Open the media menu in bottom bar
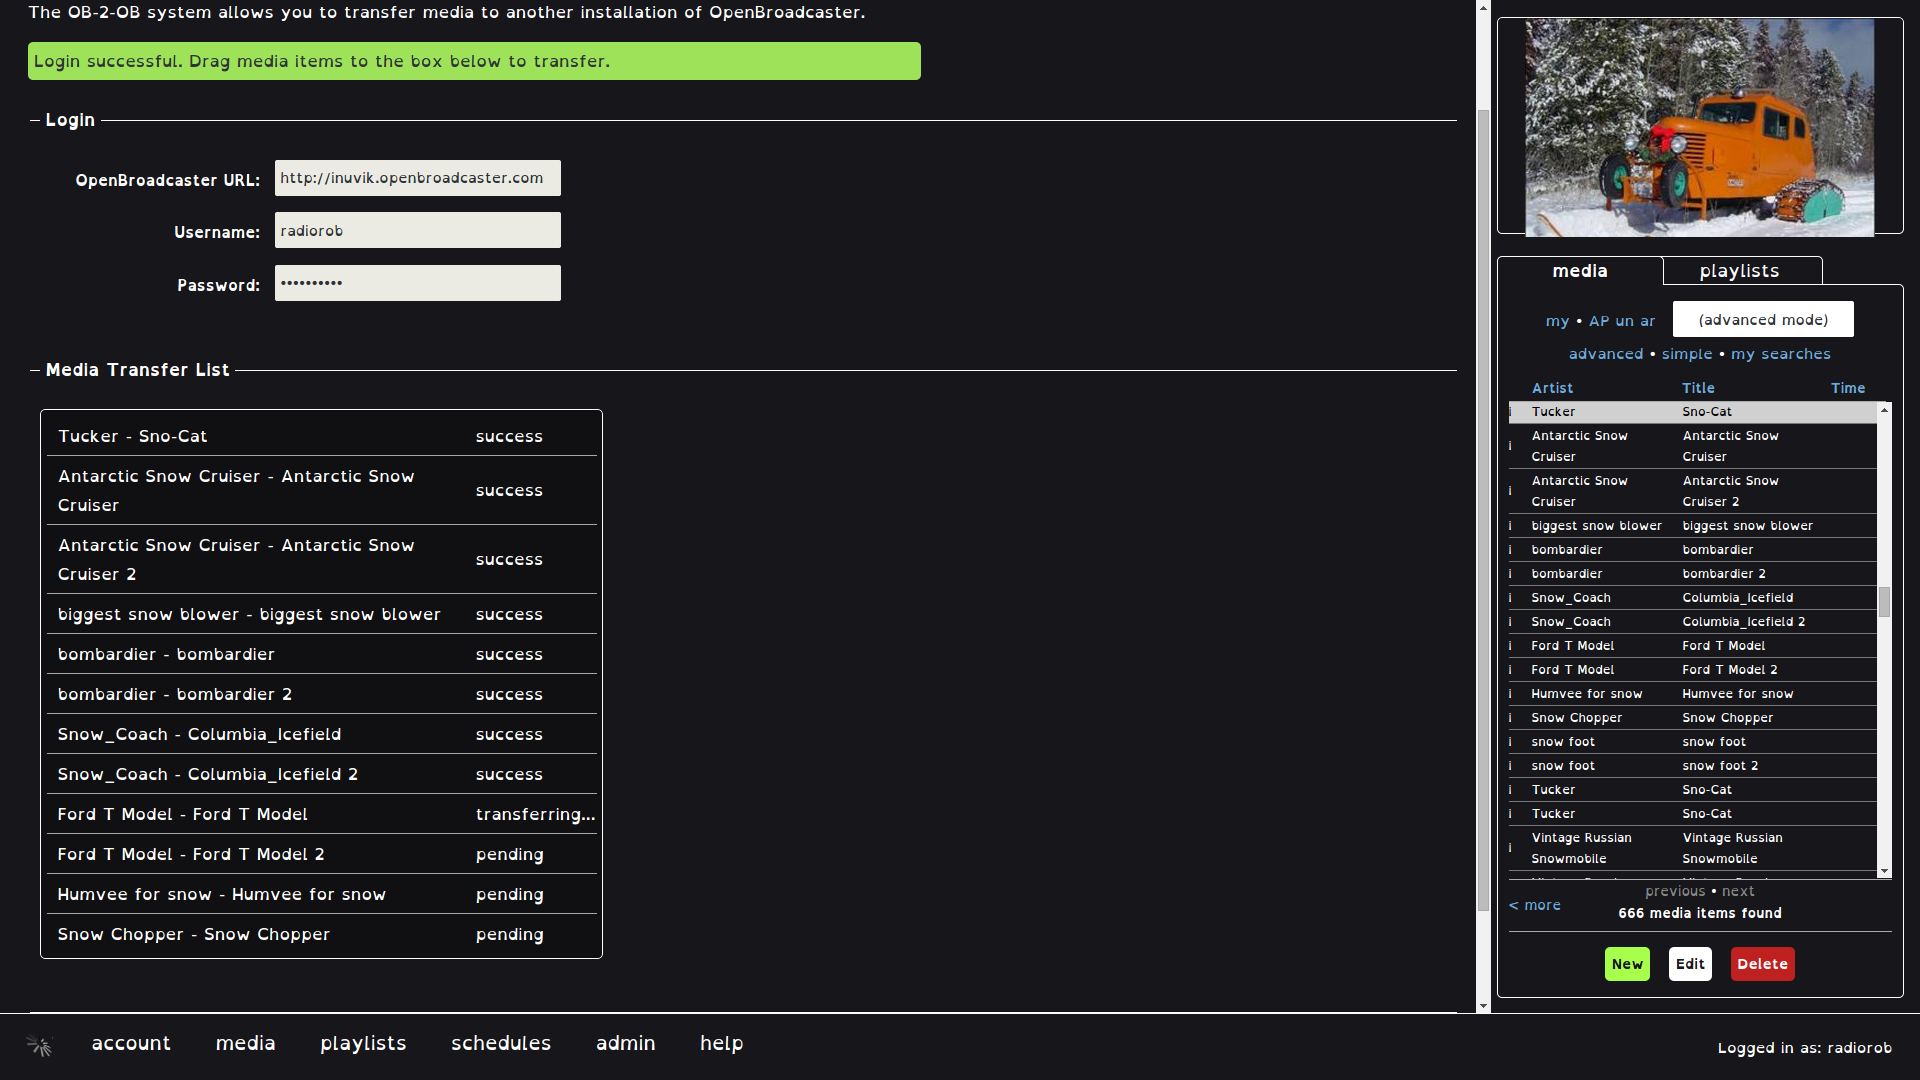The height and width of the screenshot is (1080, 1920). tap(245, 1043)
